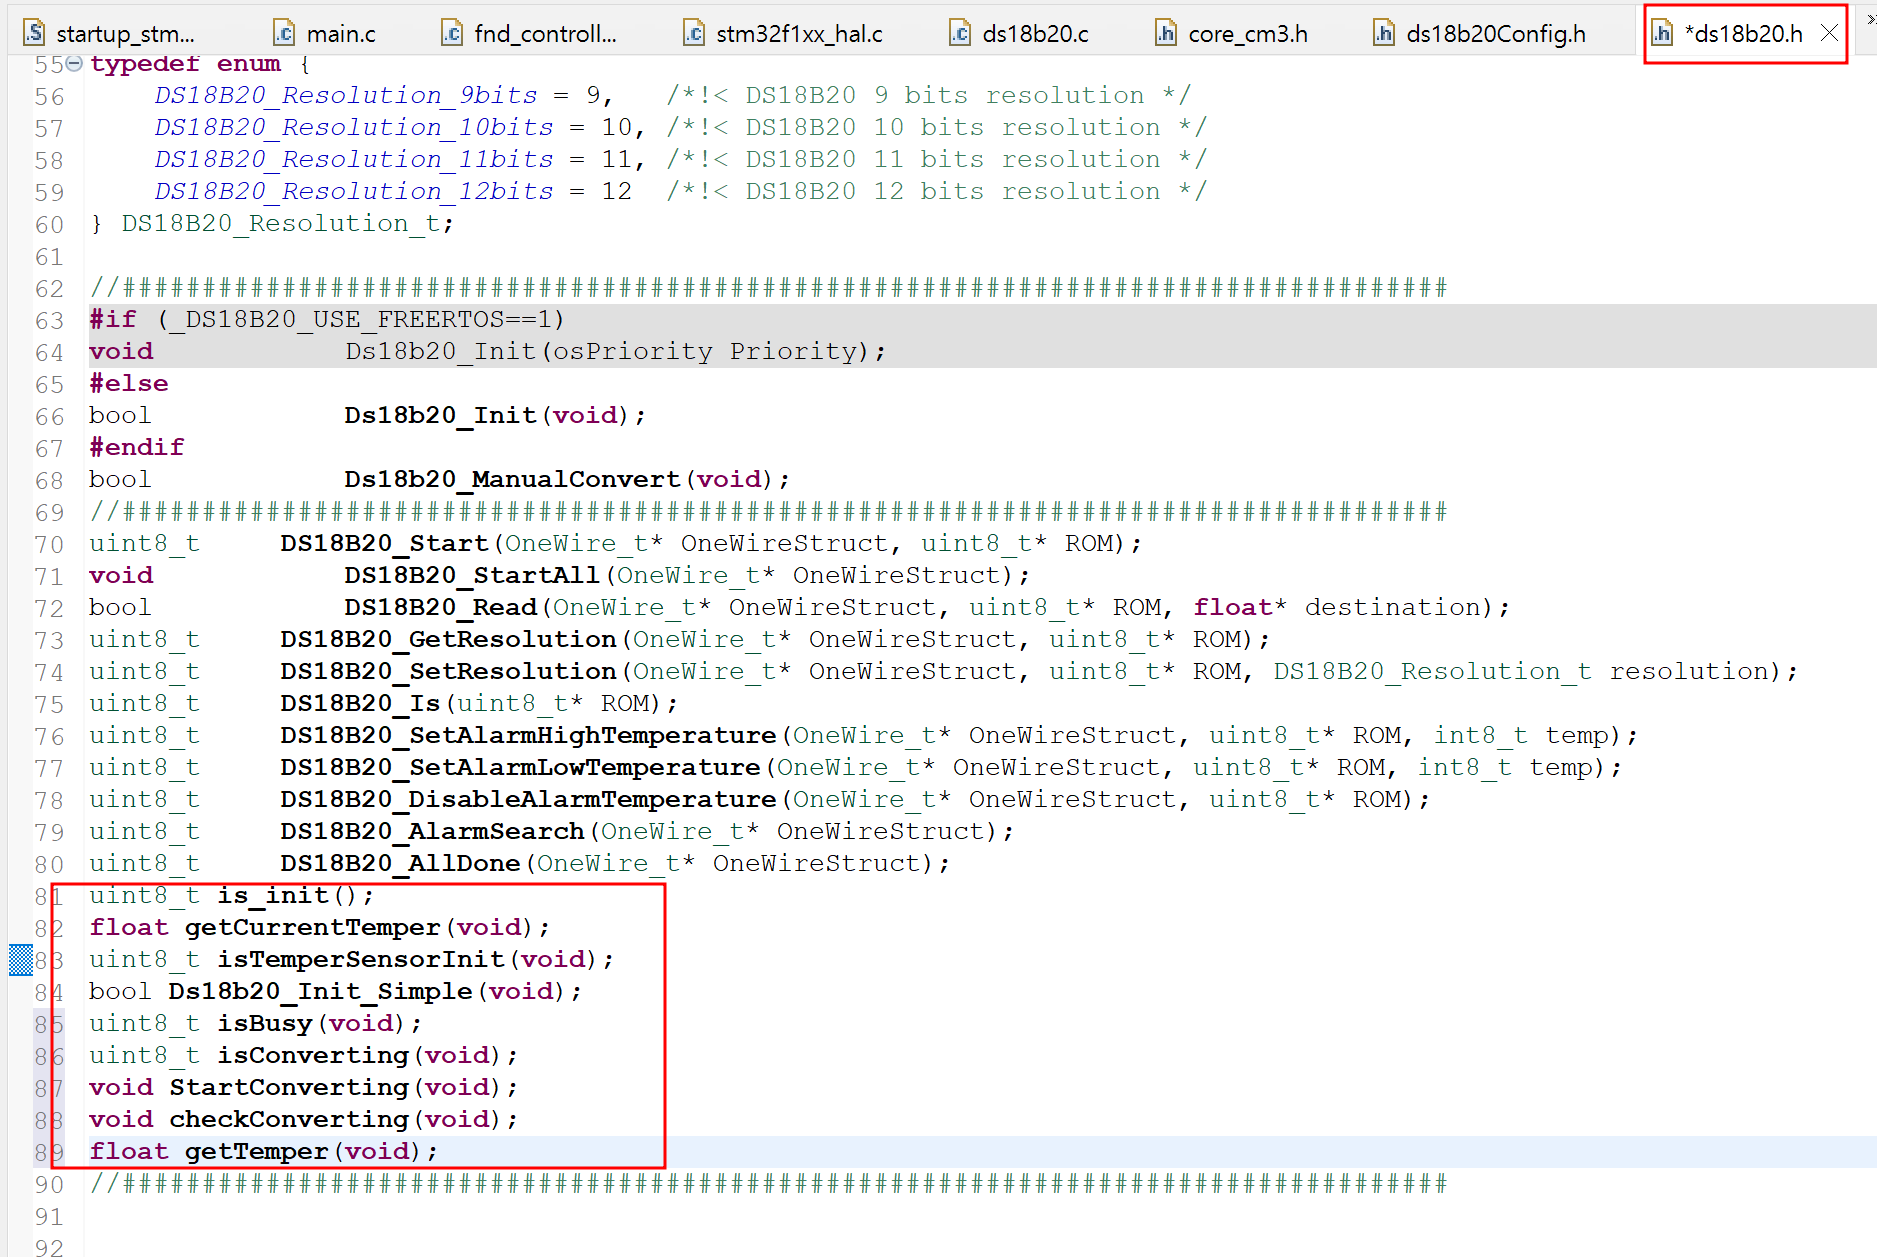This screenshot has width=1877, height=1257.
Task: Click on DS18B20_SetAlarmHighTemperature function name
Action: [528, 735]
